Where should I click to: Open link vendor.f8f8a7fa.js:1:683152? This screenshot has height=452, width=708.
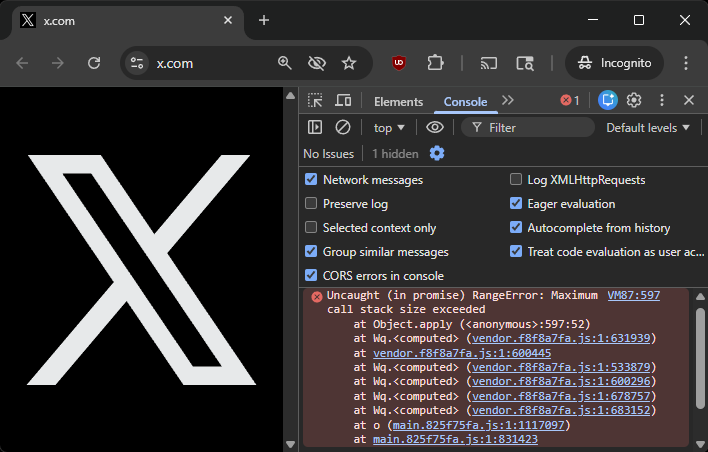pos(561,410)
